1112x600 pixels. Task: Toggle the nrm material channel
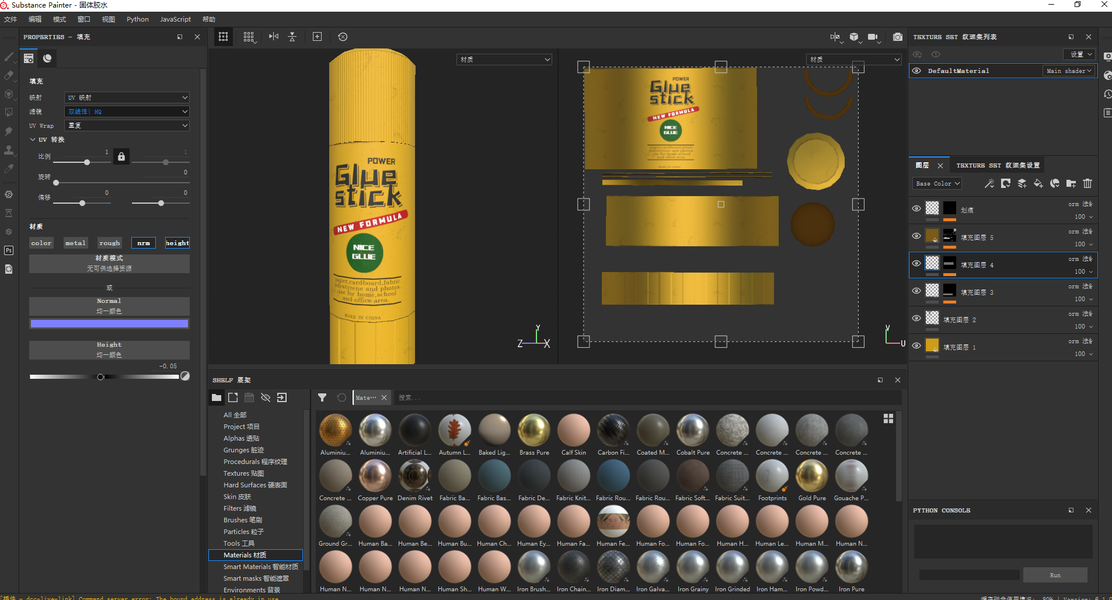pos(143,243)
